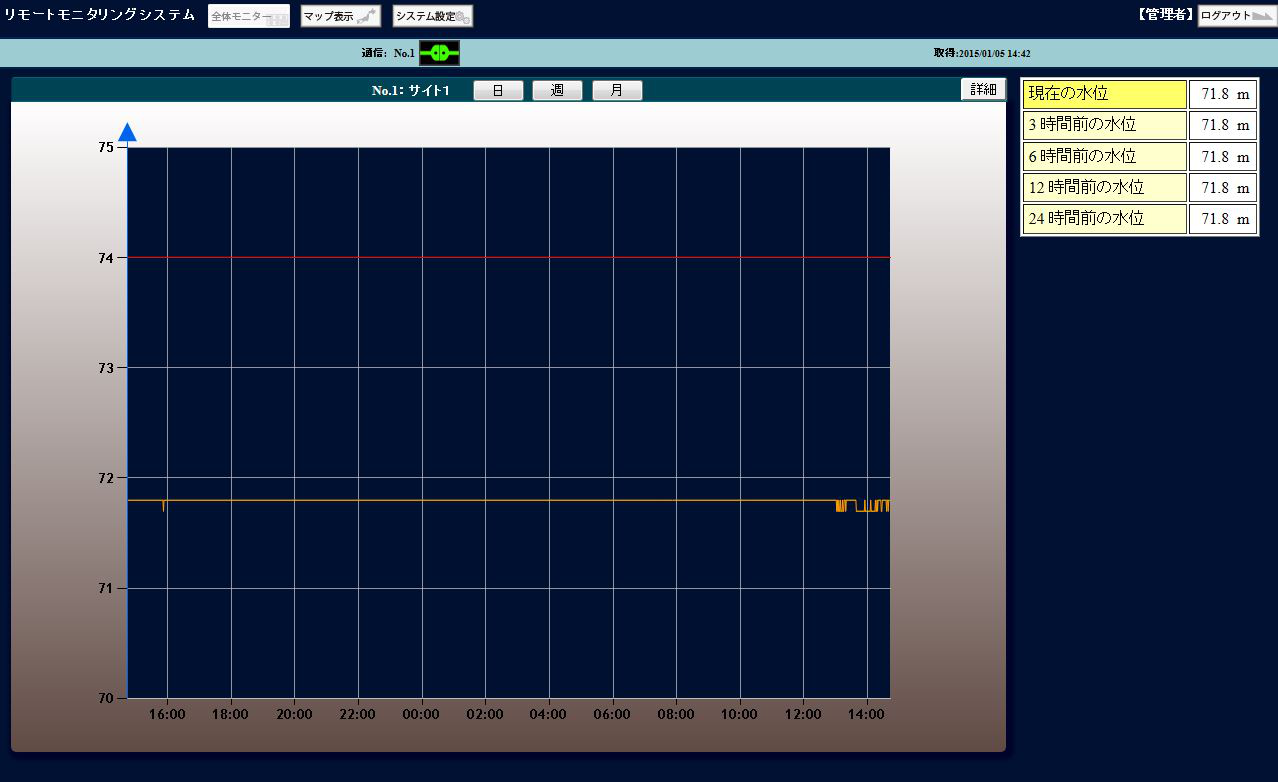
Task: Select the 24 時間前の水位 row label
Action: pyautogui.click(x=1104, y=218)
